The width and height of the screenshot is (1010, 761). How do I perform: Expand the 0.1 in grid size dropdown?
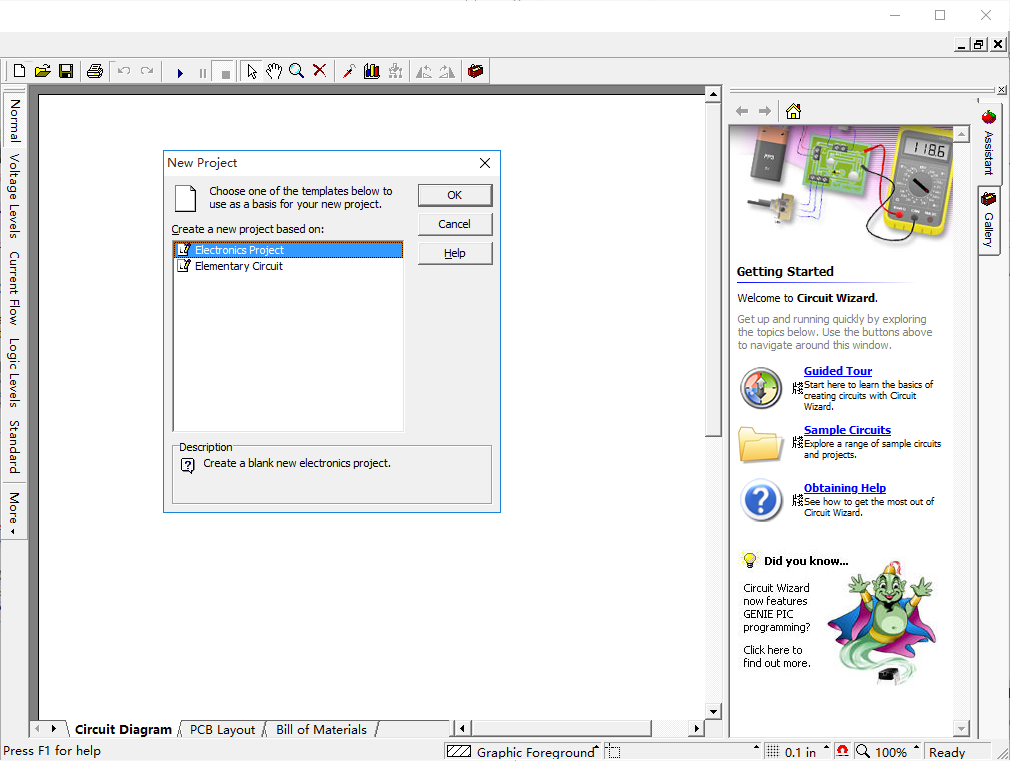[x=823, y=751]
